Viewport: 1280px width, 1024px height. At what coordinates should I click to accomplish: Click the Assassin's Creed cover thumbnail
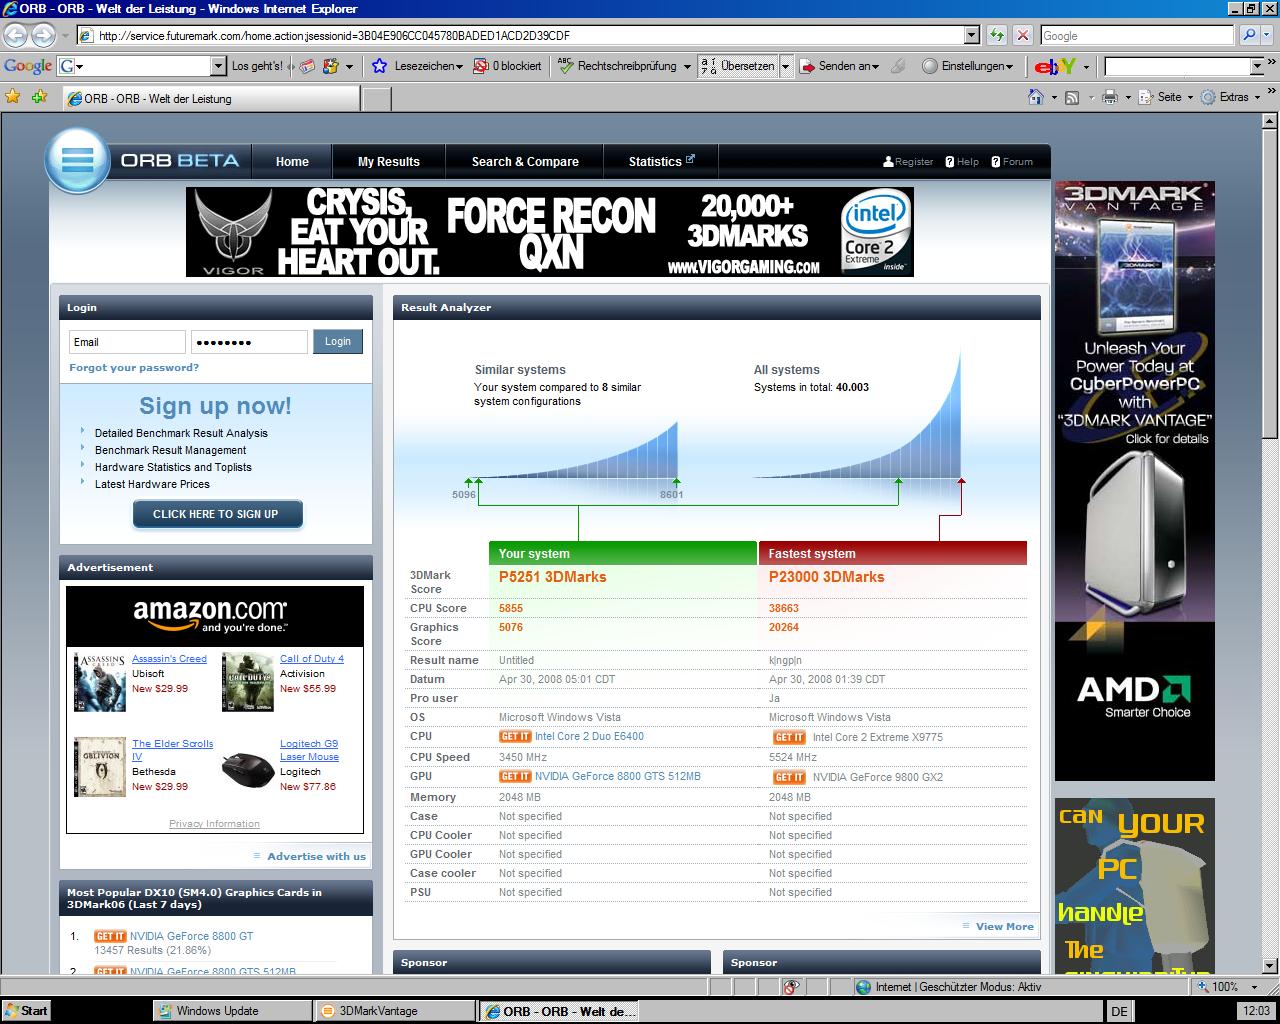100,682
